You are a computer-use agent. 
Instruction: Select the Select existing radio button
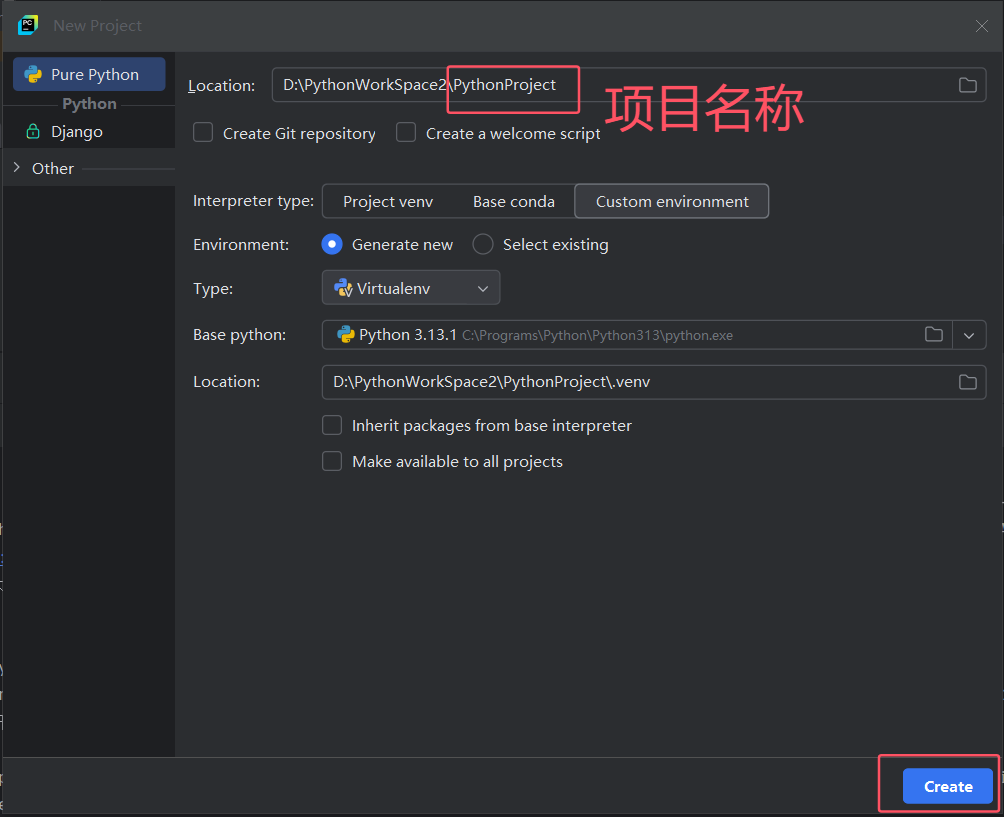pyautogui.click(x=483, y=245)
